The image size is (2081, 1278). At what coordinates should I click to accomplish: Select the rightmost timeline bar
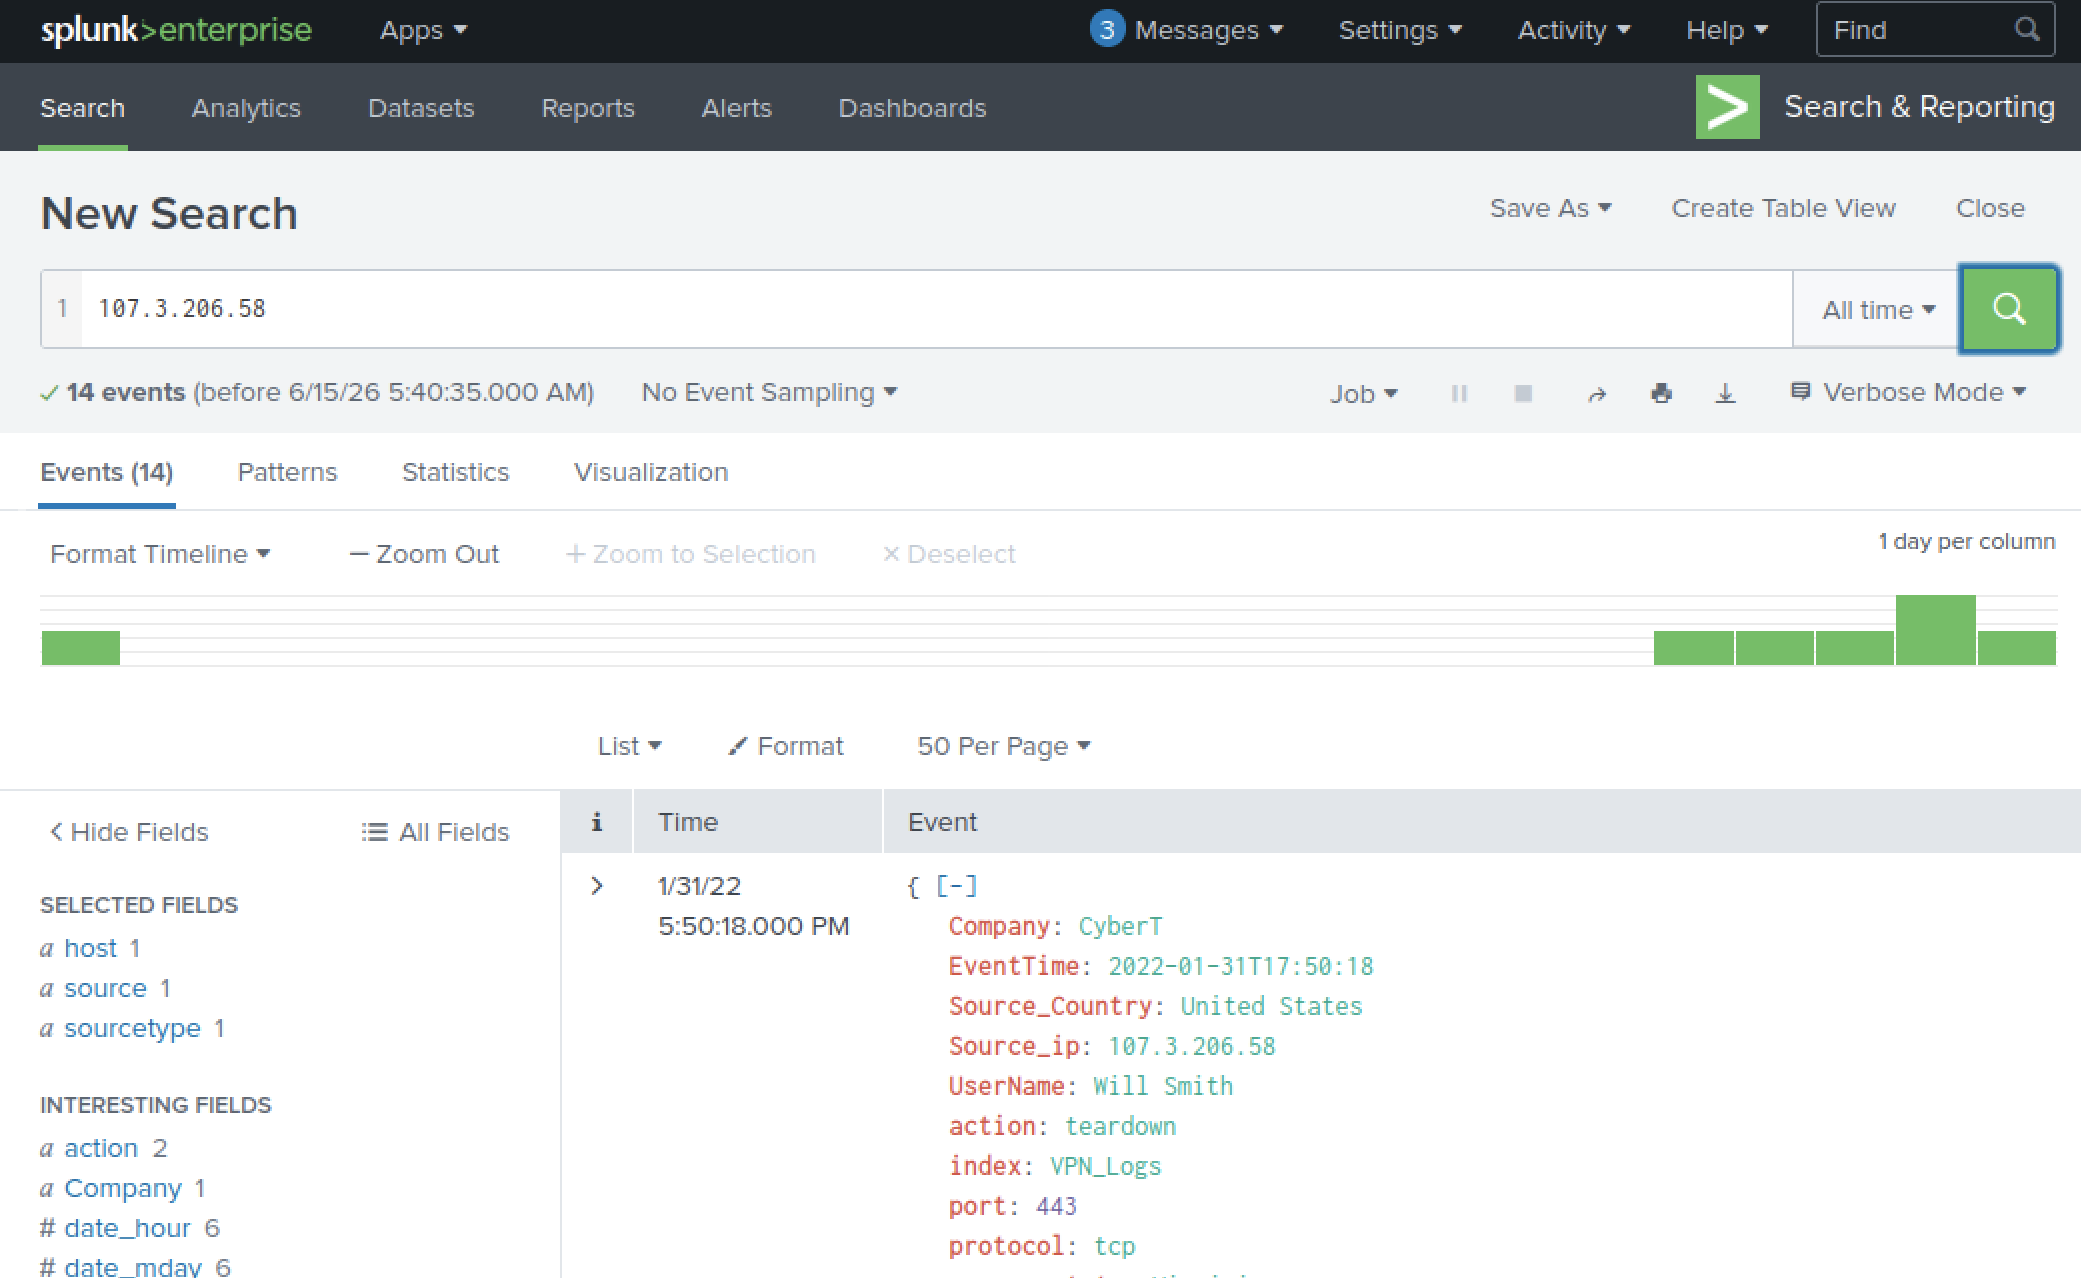pos(2016,648)
